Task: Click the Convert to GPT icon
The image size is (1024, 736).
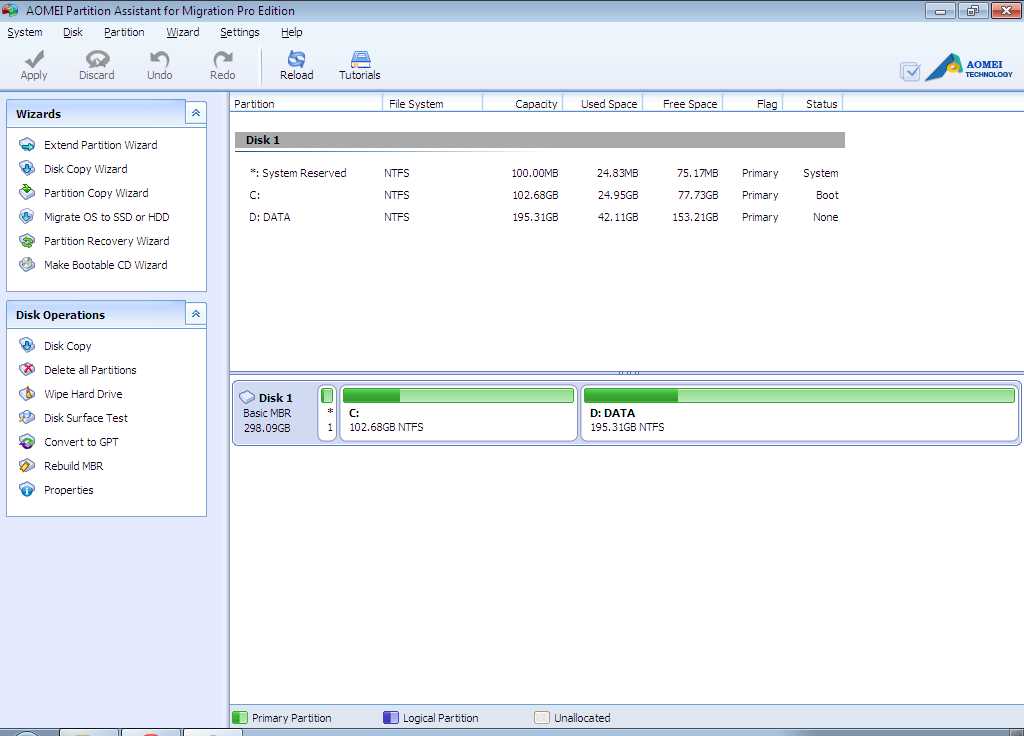Action: (x=27, y=441)
